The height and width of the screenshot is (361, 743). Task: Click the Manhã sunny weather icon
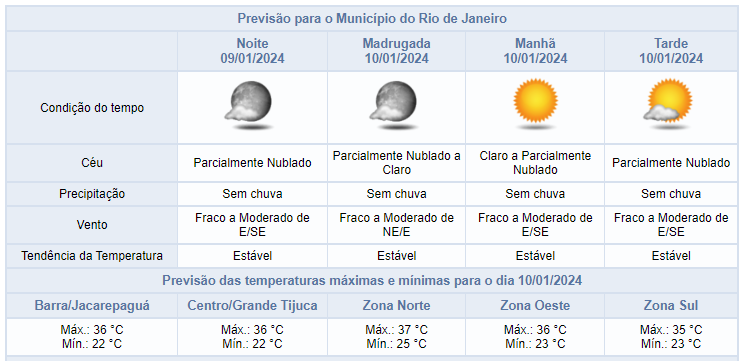click(x=535, y=104)
